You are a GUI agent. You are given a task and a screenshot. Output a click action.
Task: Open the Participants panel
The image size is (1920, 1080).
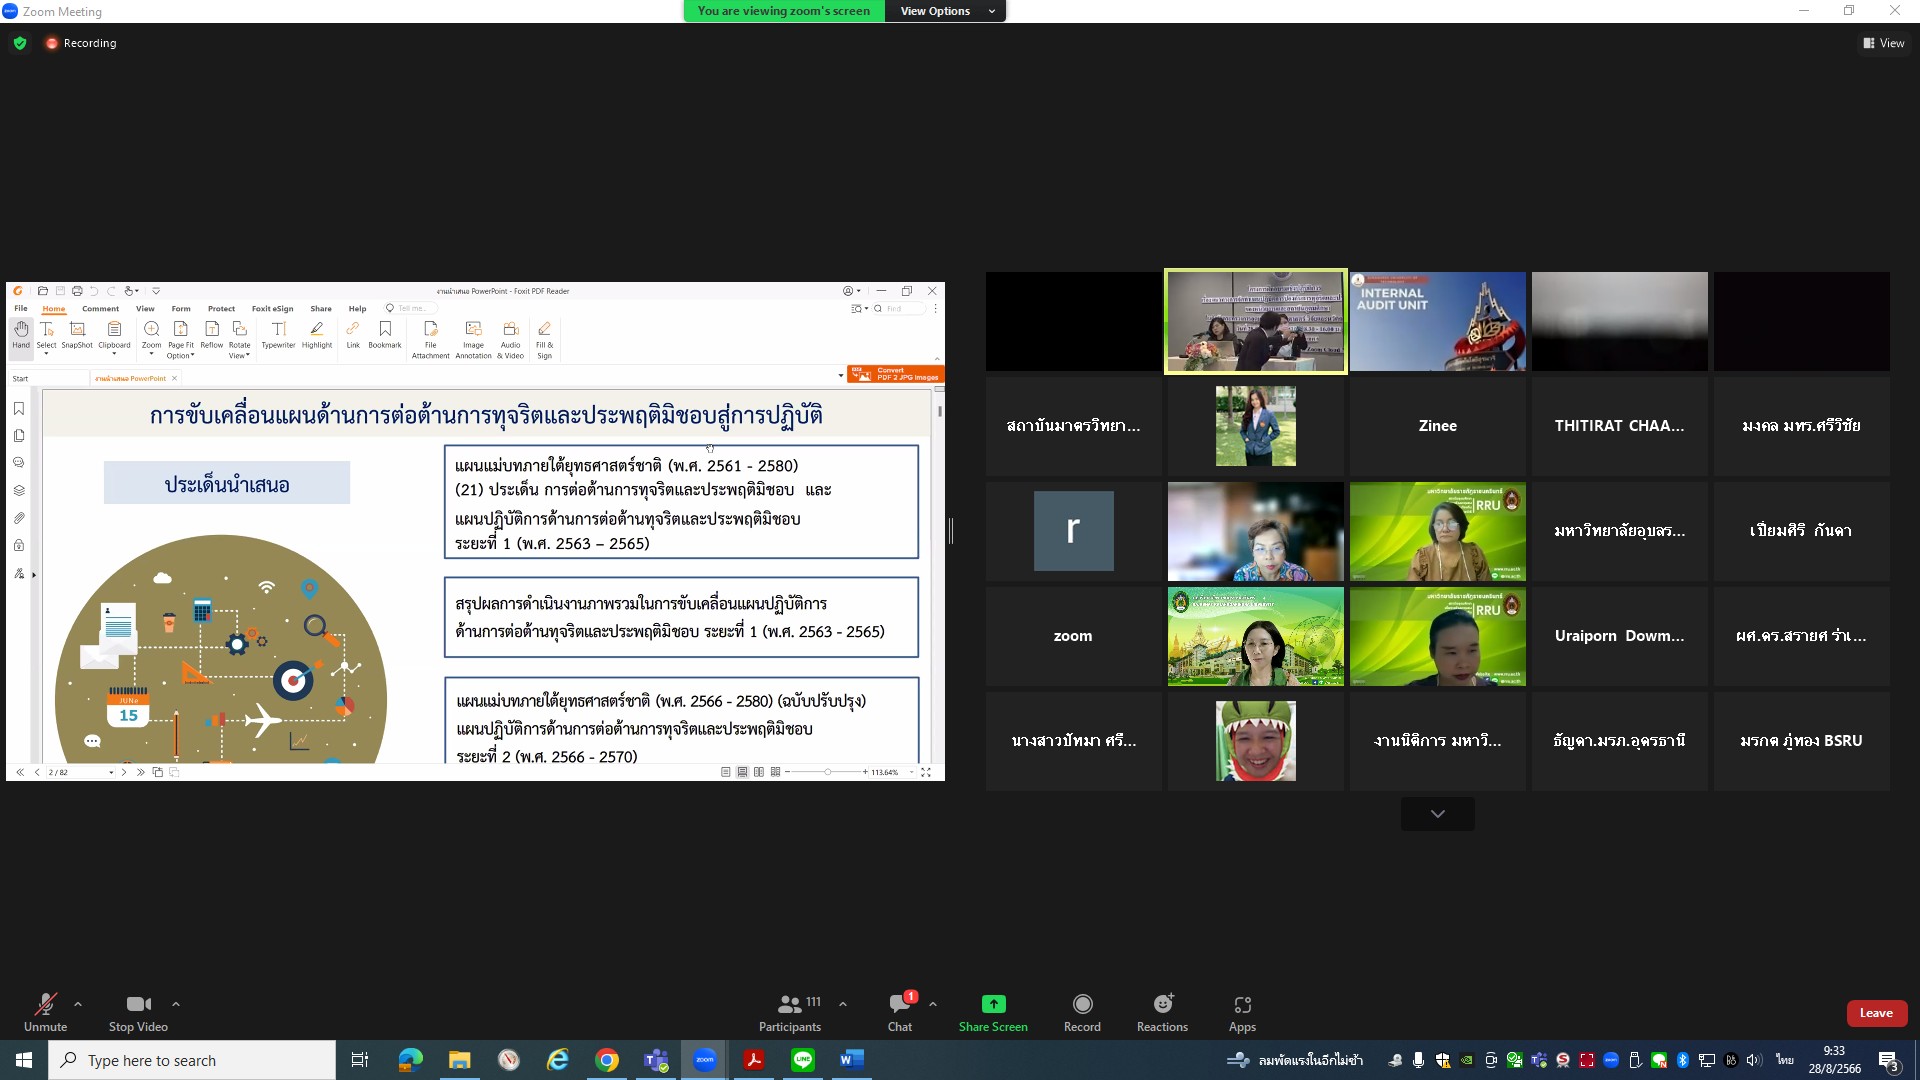[790, 1012]
